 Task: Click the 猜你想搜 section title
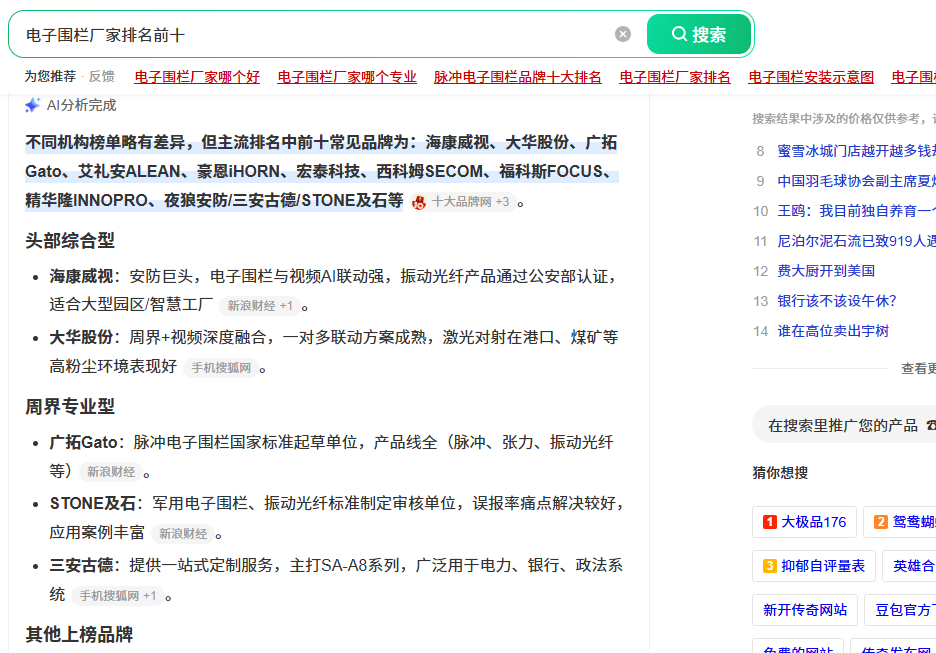point(780,473)
